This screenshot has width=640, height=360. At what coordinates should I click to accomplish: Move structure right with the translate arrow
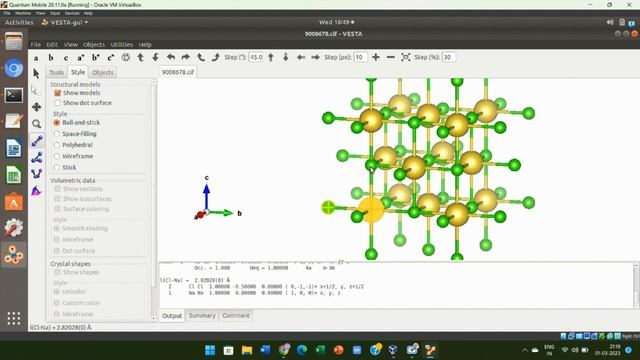coord(316,58)
